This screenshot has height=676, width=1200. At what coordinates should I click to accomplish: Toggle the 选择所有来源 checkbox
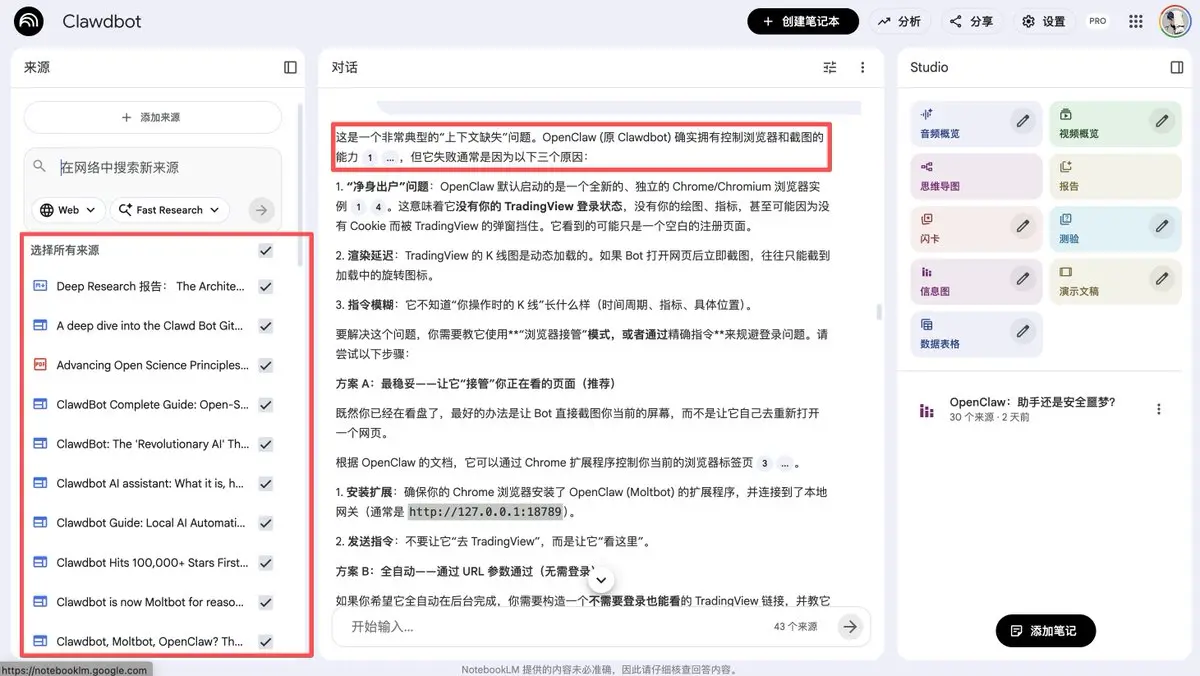[265, 251]
